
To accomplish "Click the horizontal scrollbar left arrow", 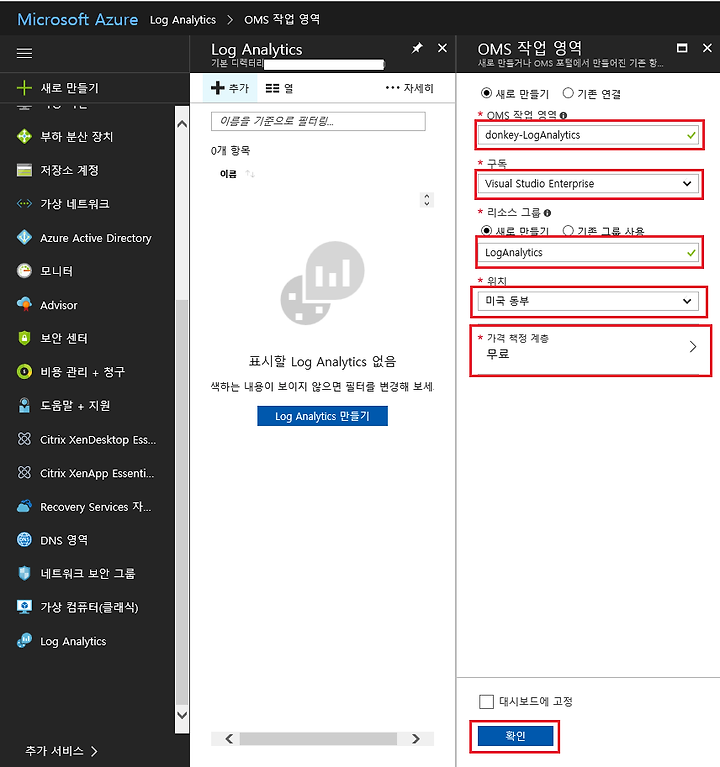I will (229, 739).
